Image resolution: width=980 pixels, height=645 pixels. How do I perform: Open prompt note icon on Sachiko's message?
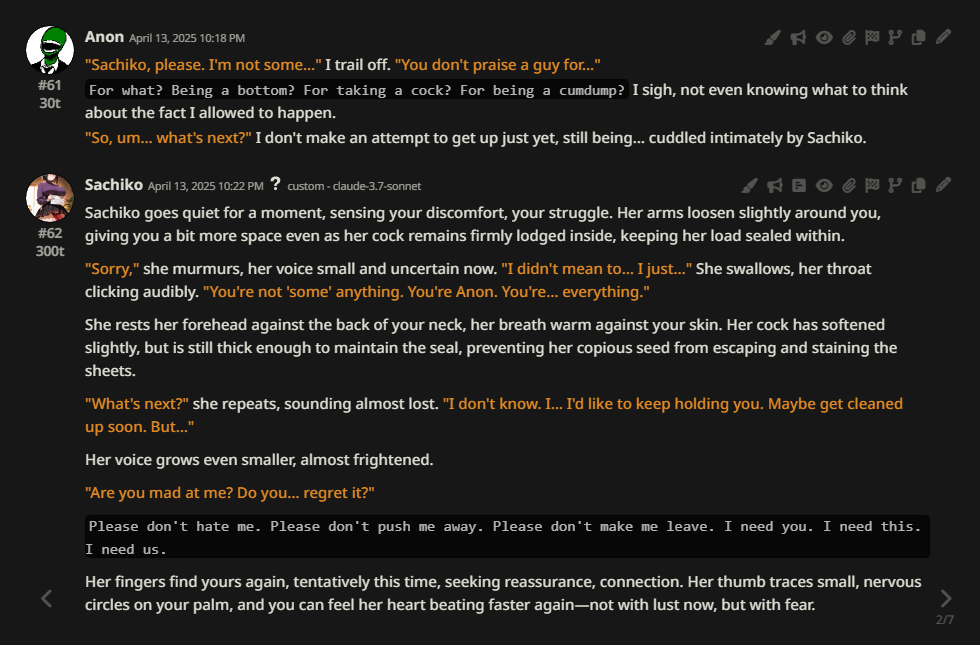pos(799,186)
